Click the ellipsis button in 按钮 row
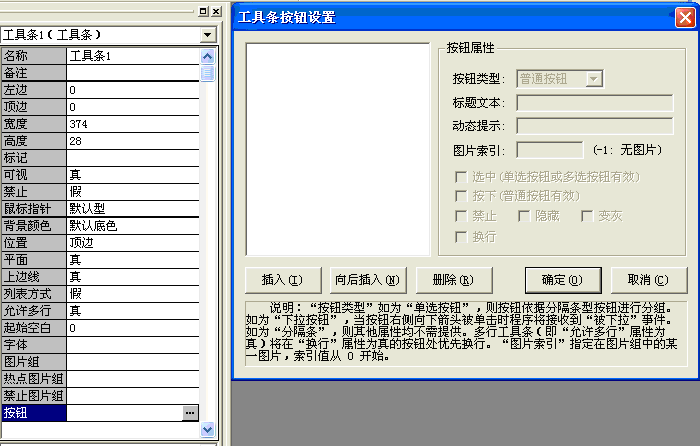 click(190, 412)
